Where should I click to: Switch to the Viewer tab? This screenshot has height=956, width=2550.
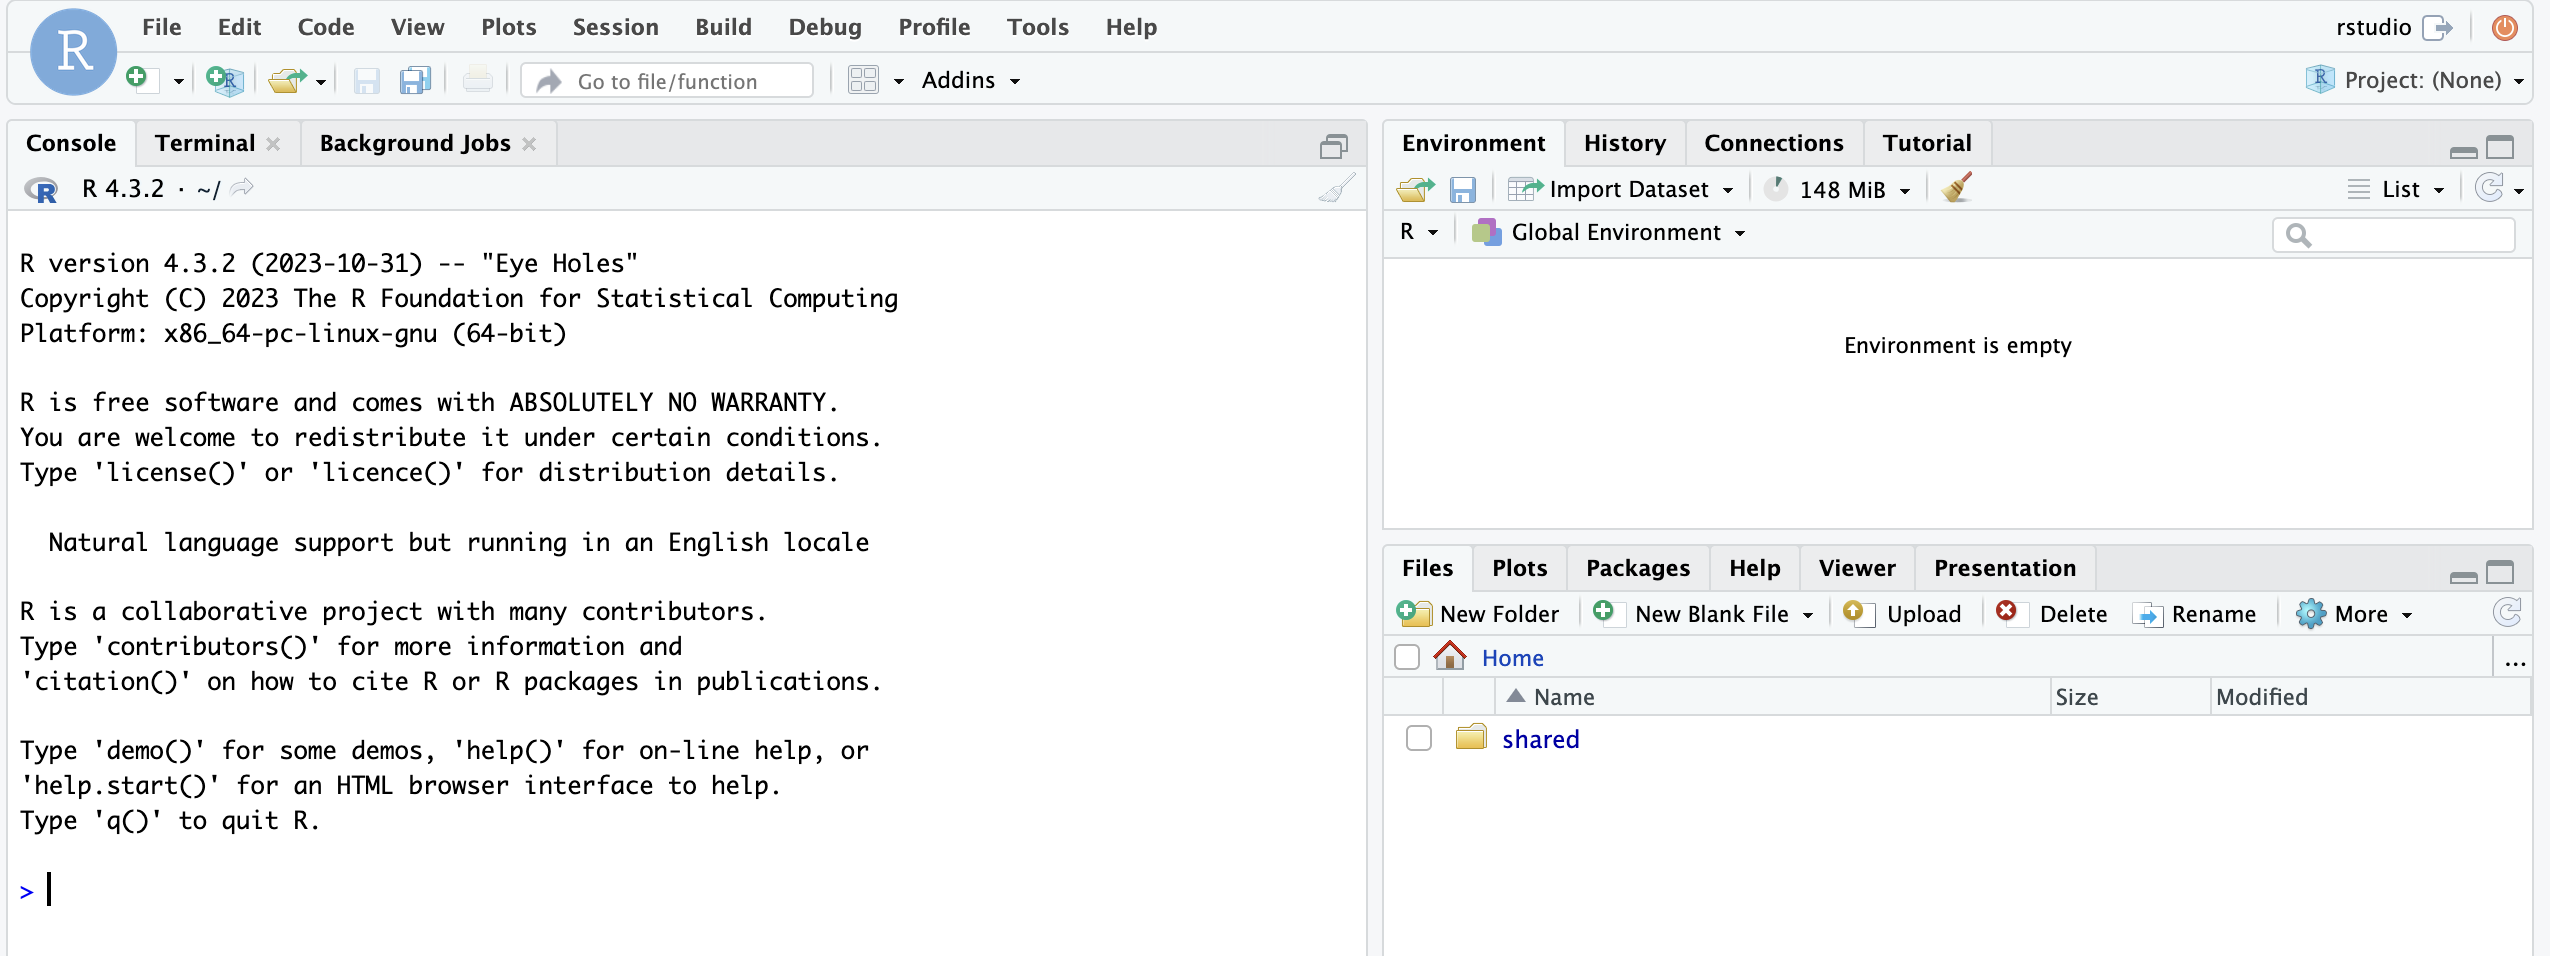click(x=1856, y=568)
